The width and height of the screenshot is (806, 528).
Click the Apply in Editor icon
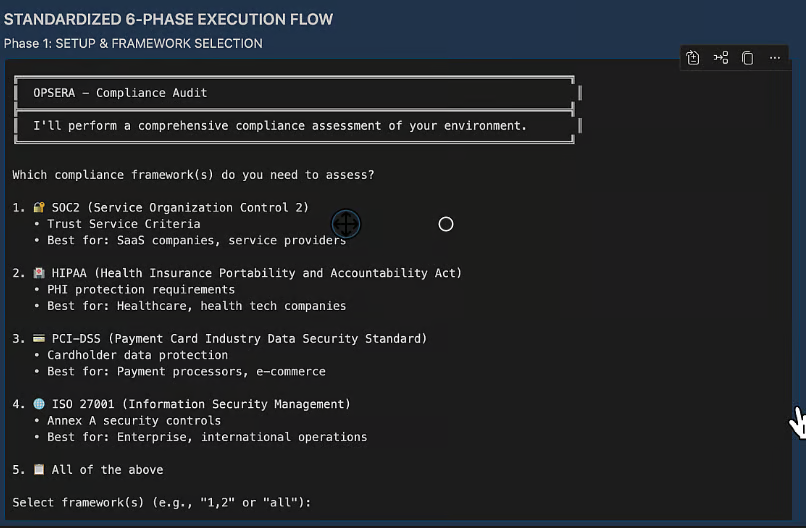(x=693, y=58)
